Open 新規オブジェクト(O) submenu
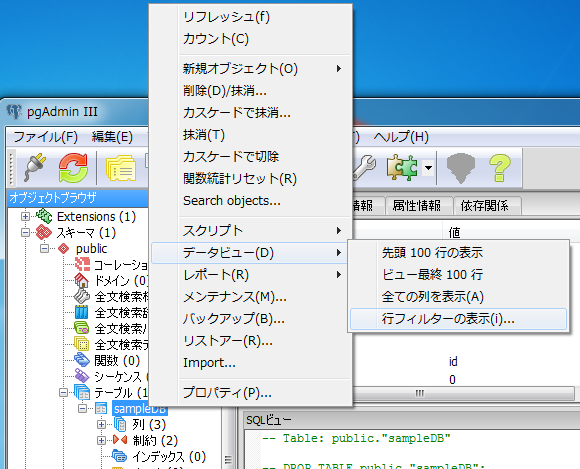The image size is (580, 469). [x=250, y=68]
